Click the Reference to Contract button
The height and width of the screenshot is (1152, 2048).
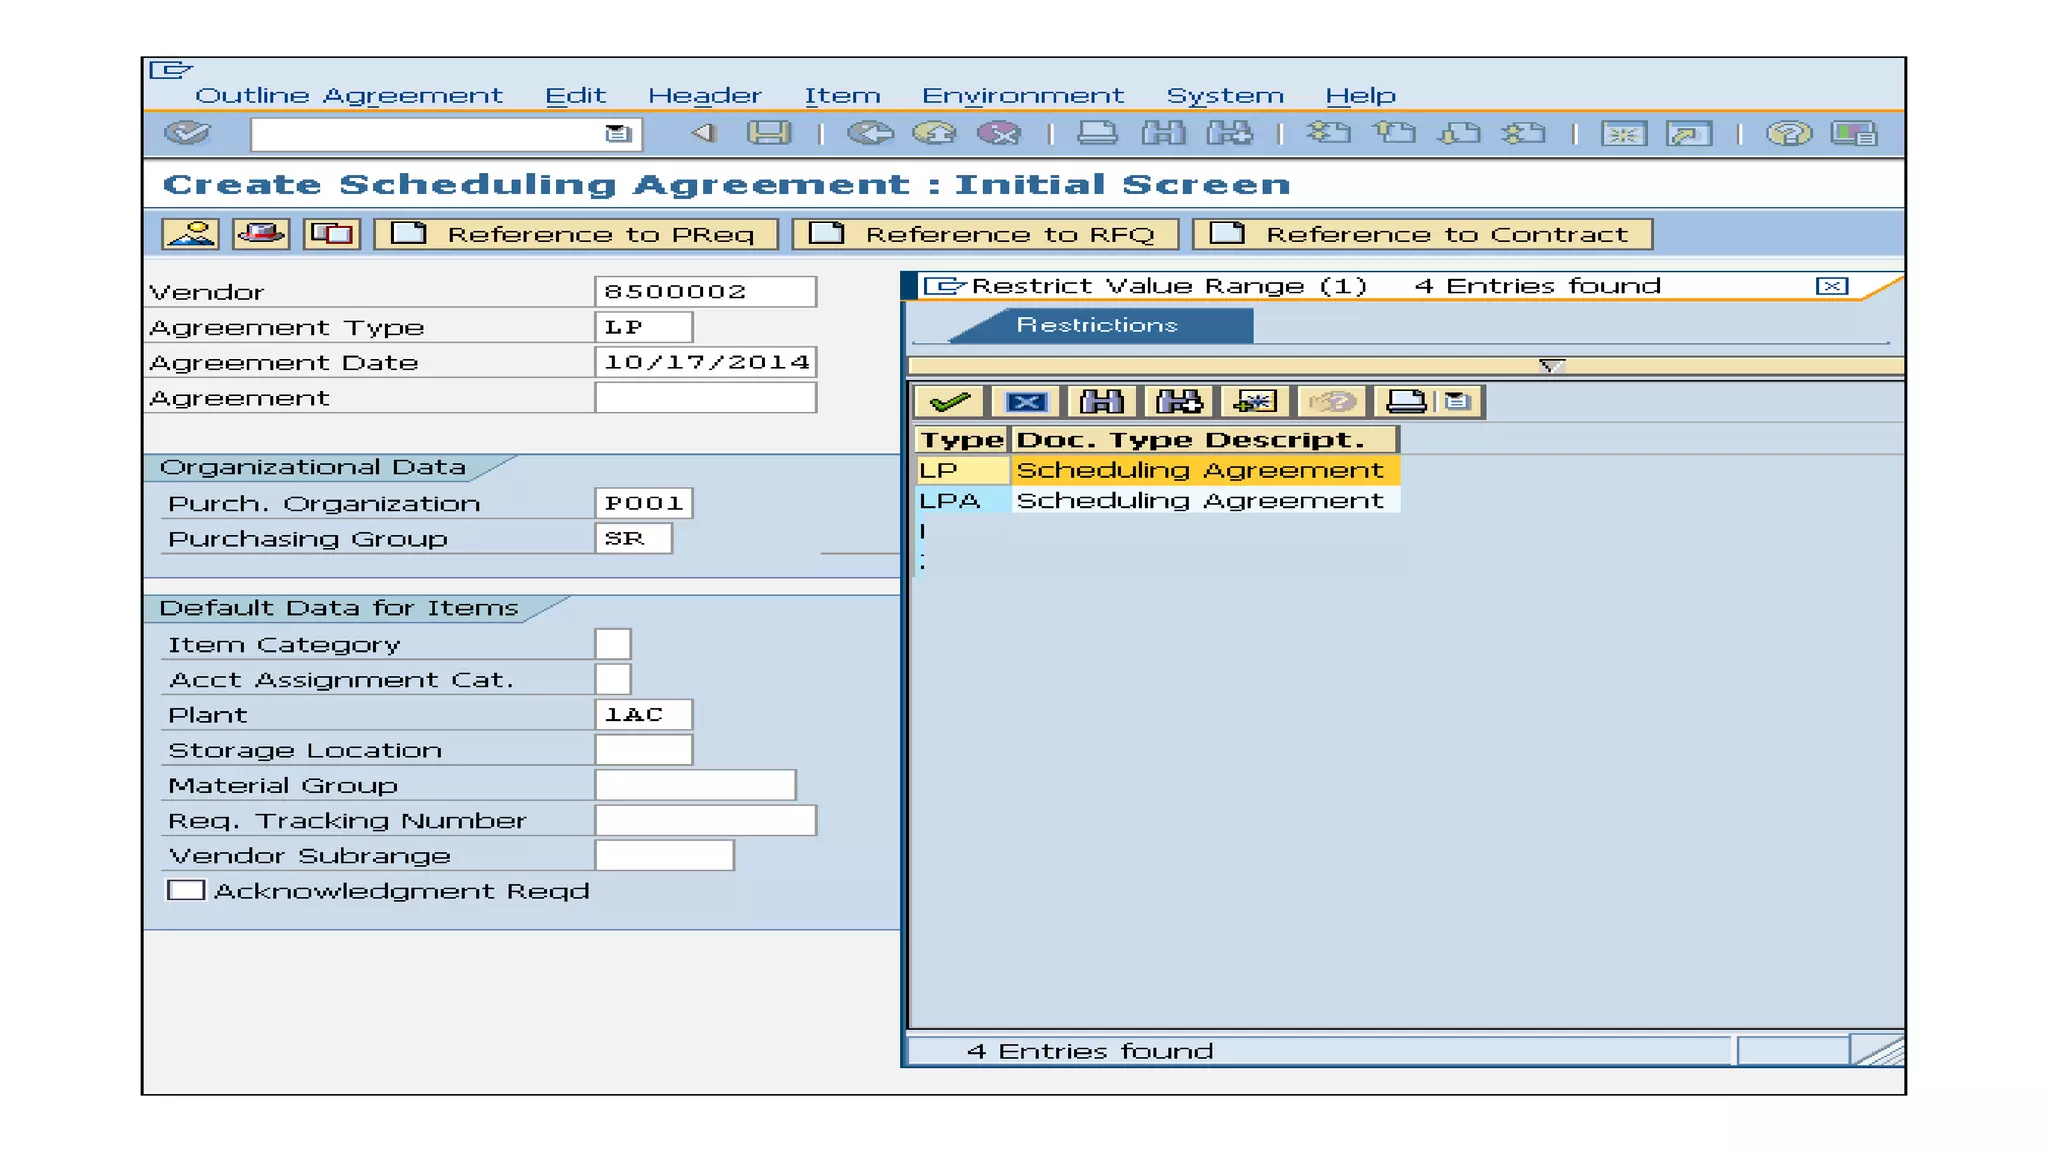click(1422, 234)
